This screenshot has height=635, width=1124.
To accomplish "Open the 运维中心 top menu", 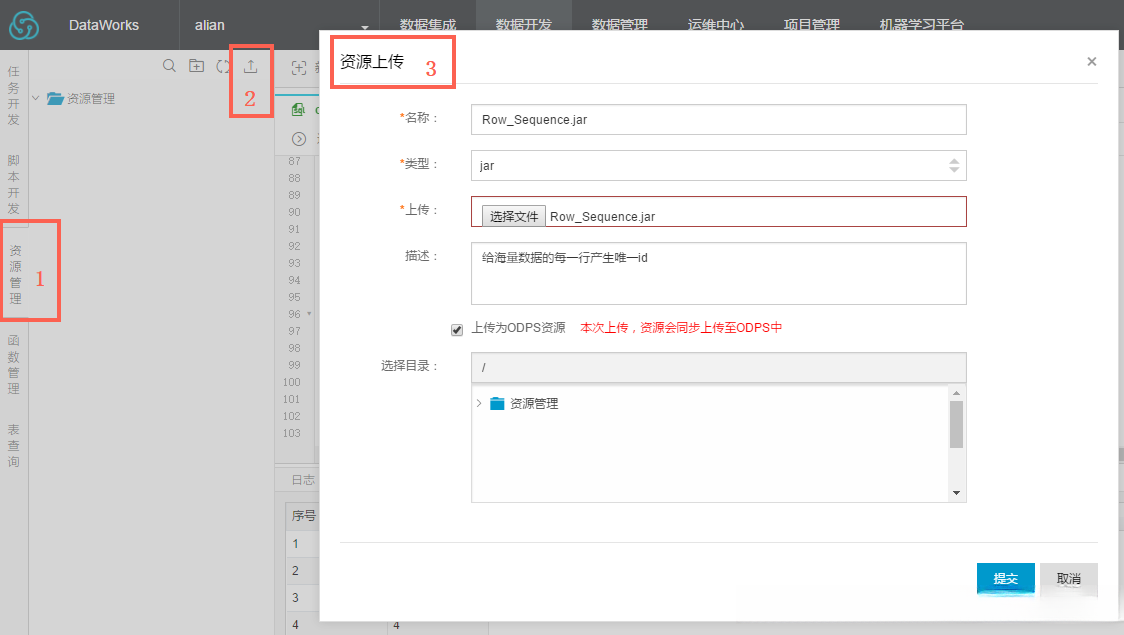I will (x=716, y=25).
